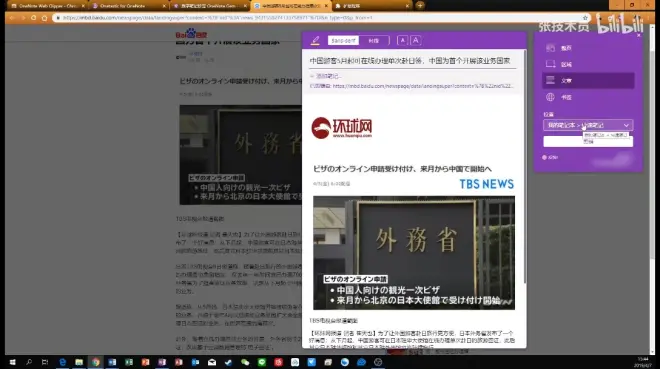Switch to OneNote Web Clipper browser tab
Screen dimensions: 660x369
(x=46, y=6)
